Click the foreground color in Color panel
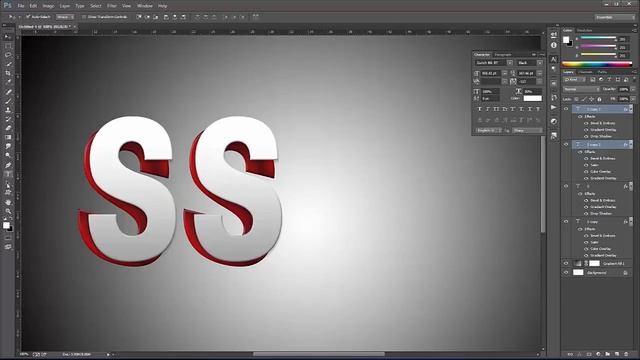Viewport: 640px width, 360px height. pyautogui.click(x=566, y=40)
